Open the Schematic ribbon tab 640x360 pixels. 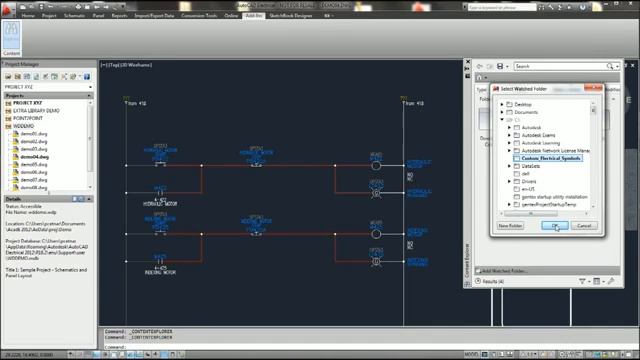(74, 16)
